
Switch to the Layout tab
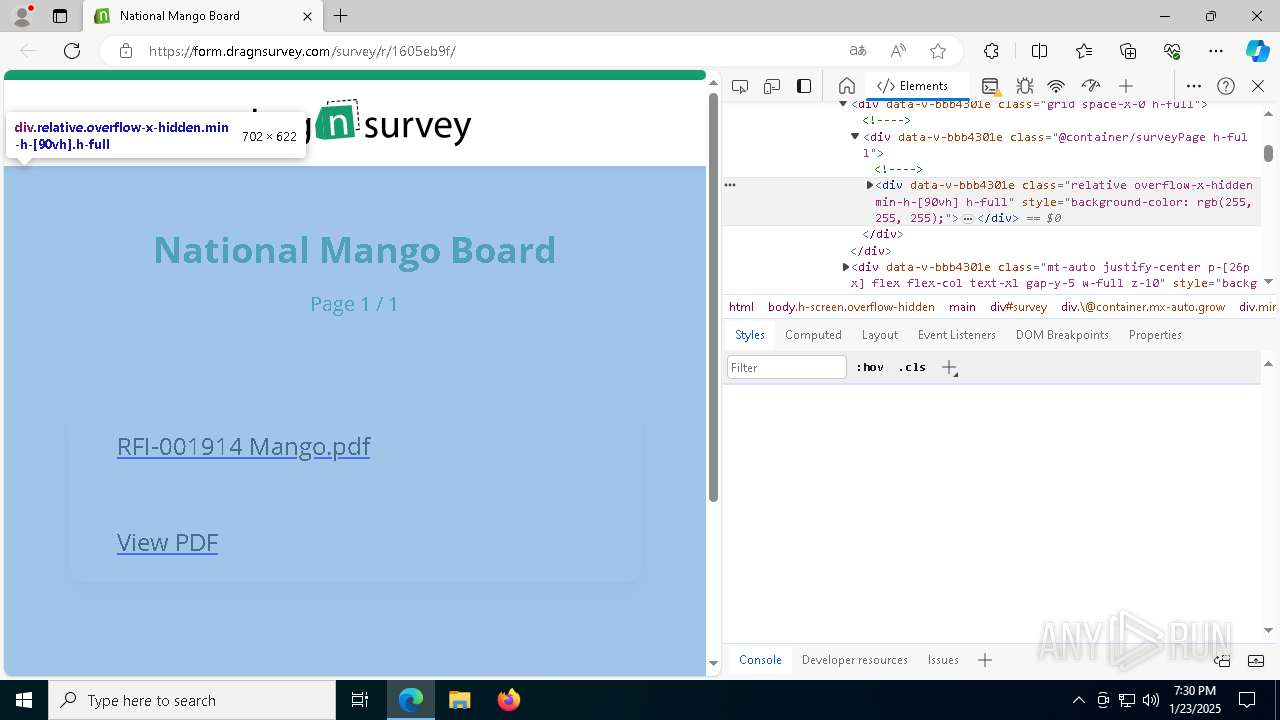click(x=880, y=335)
